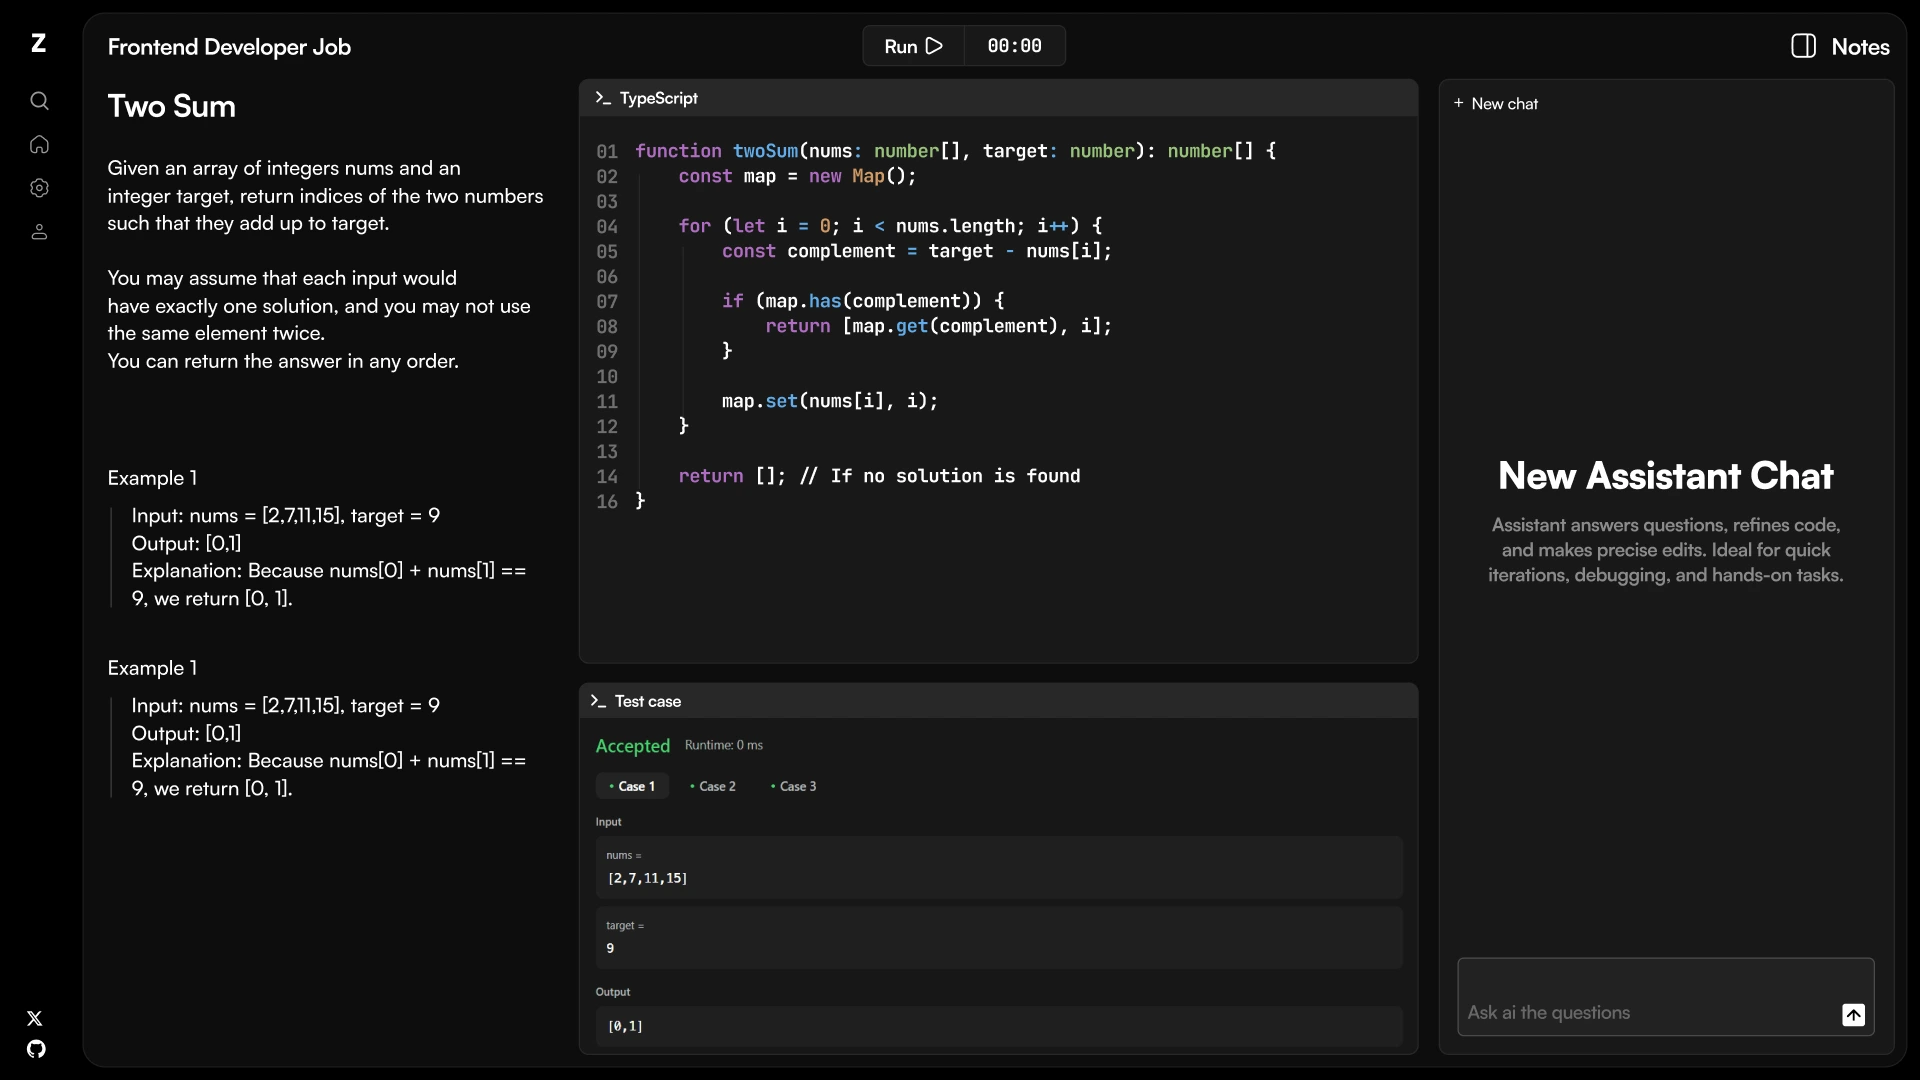The width and height of the screenshot is (1920, 1080).
Task: Open user profile sidebar icon
Action: tap(39, 232)
